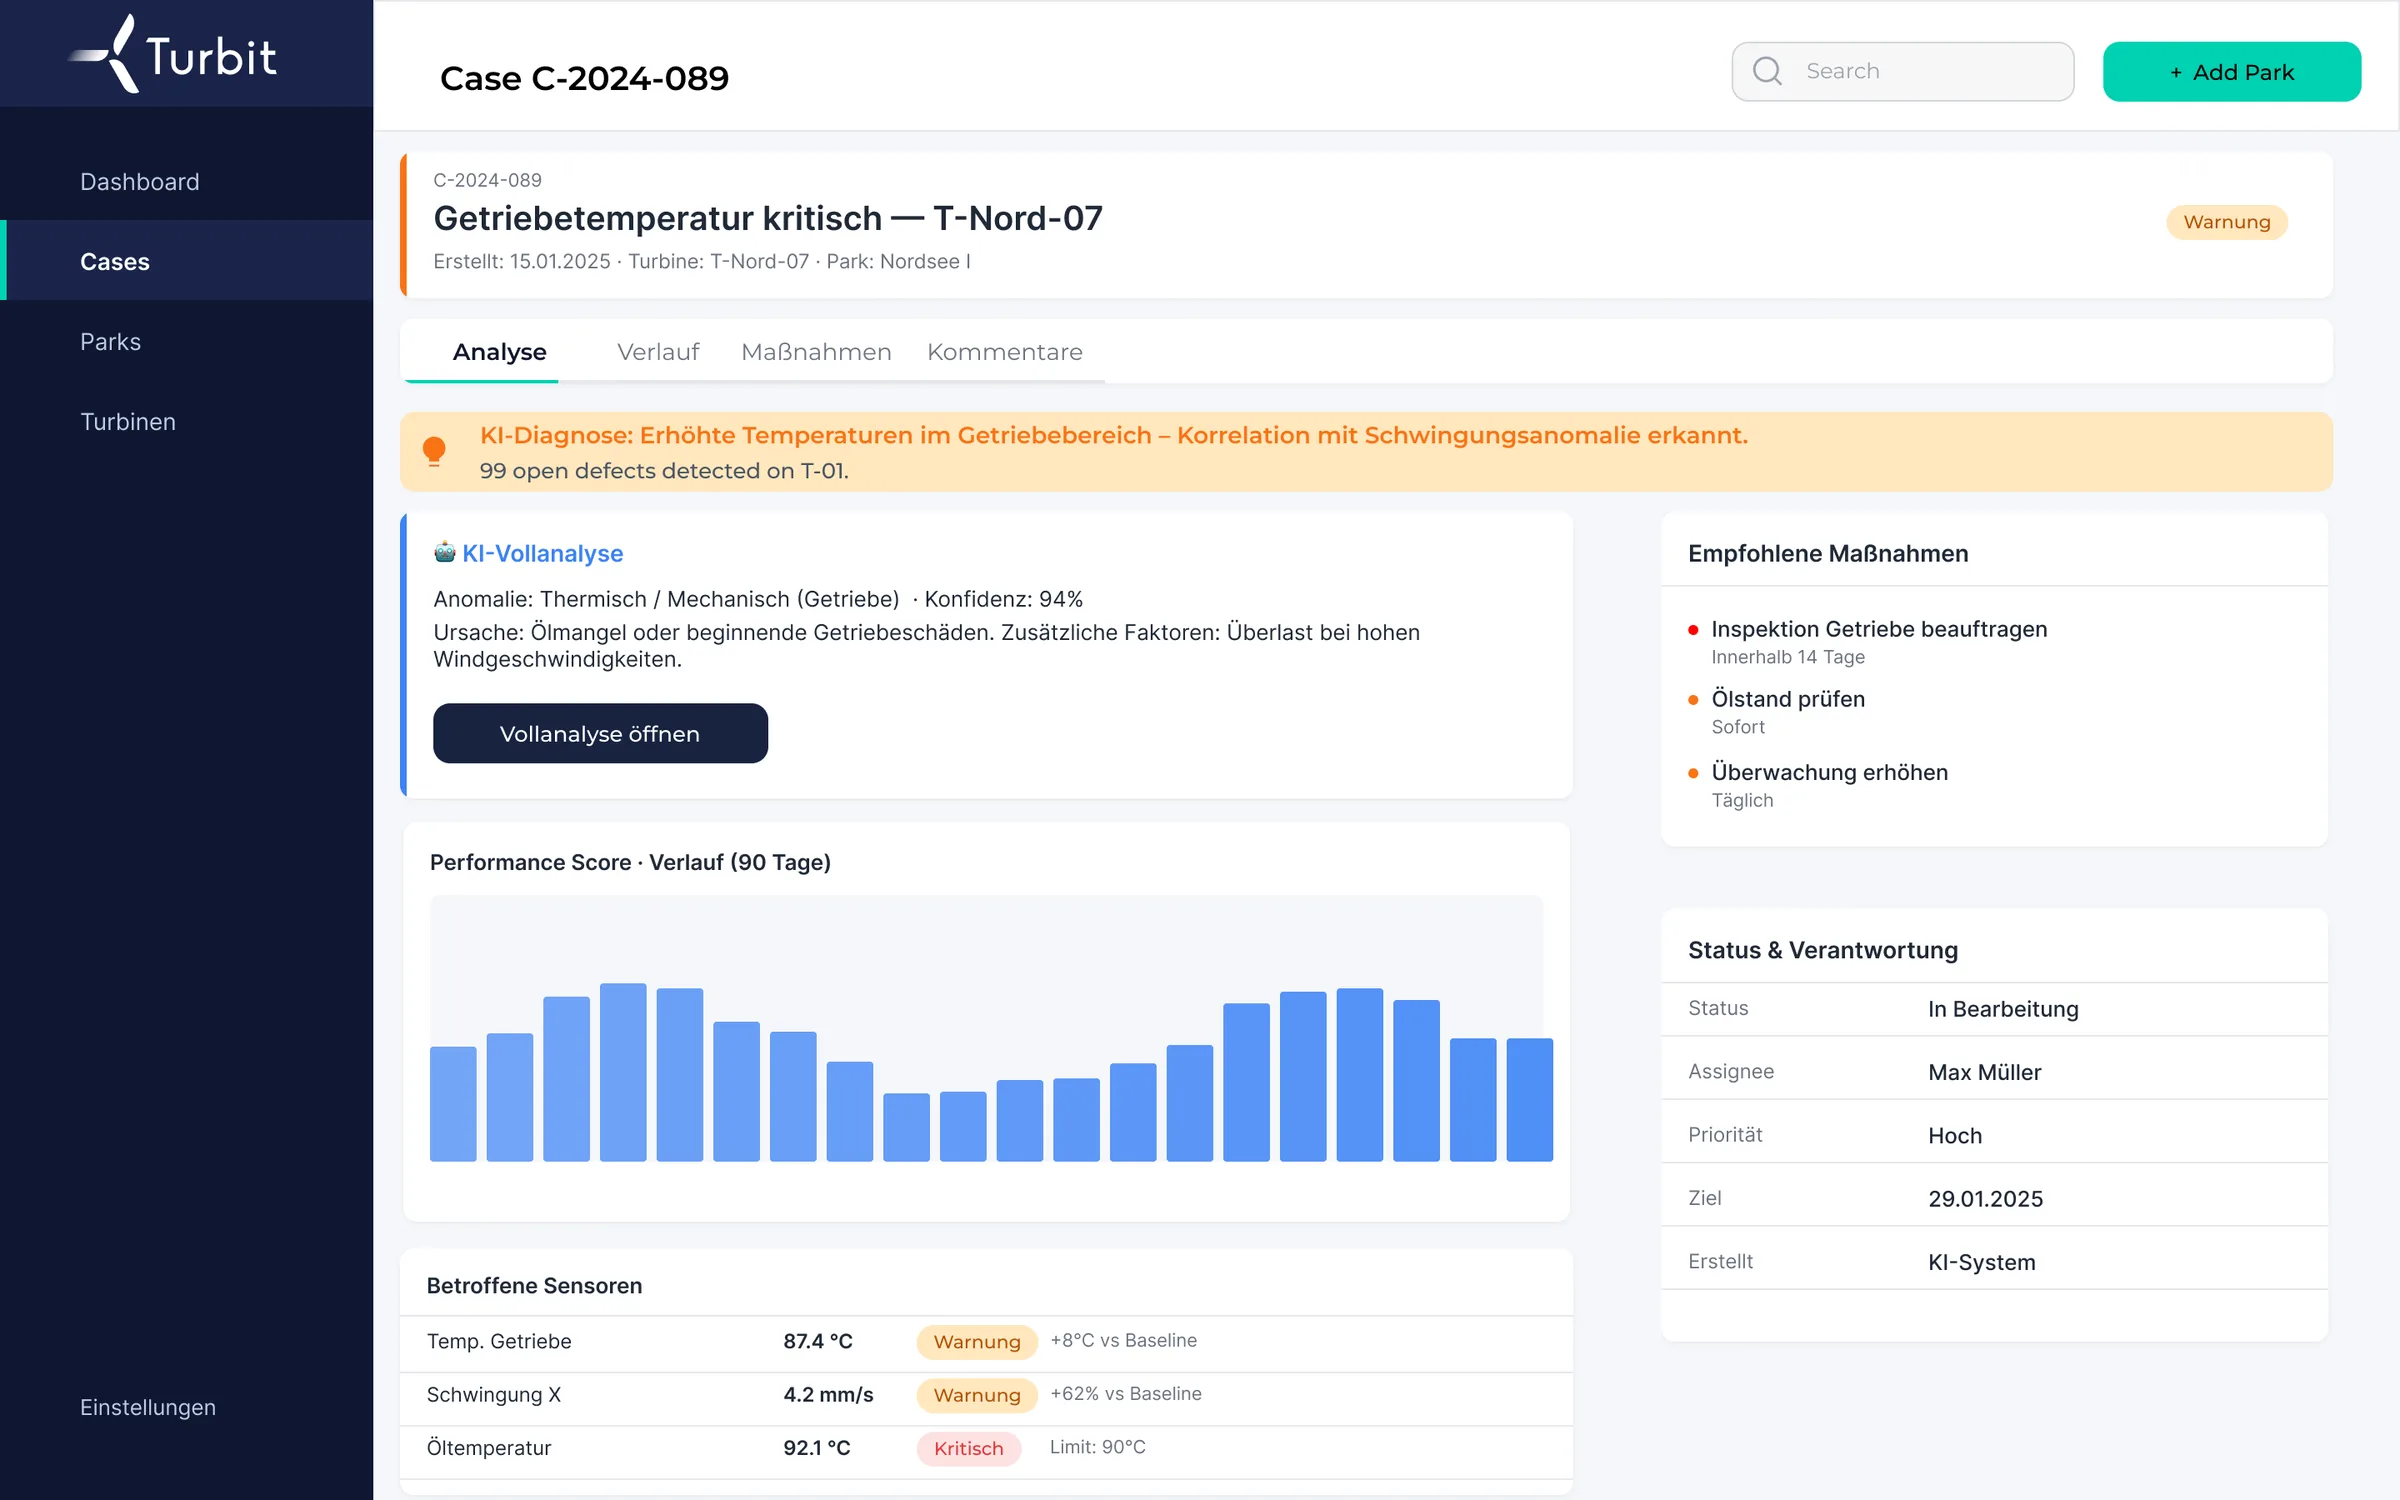Click the 'Erstellt: 15.01.2025' metadata line

[x=701, y=261]
